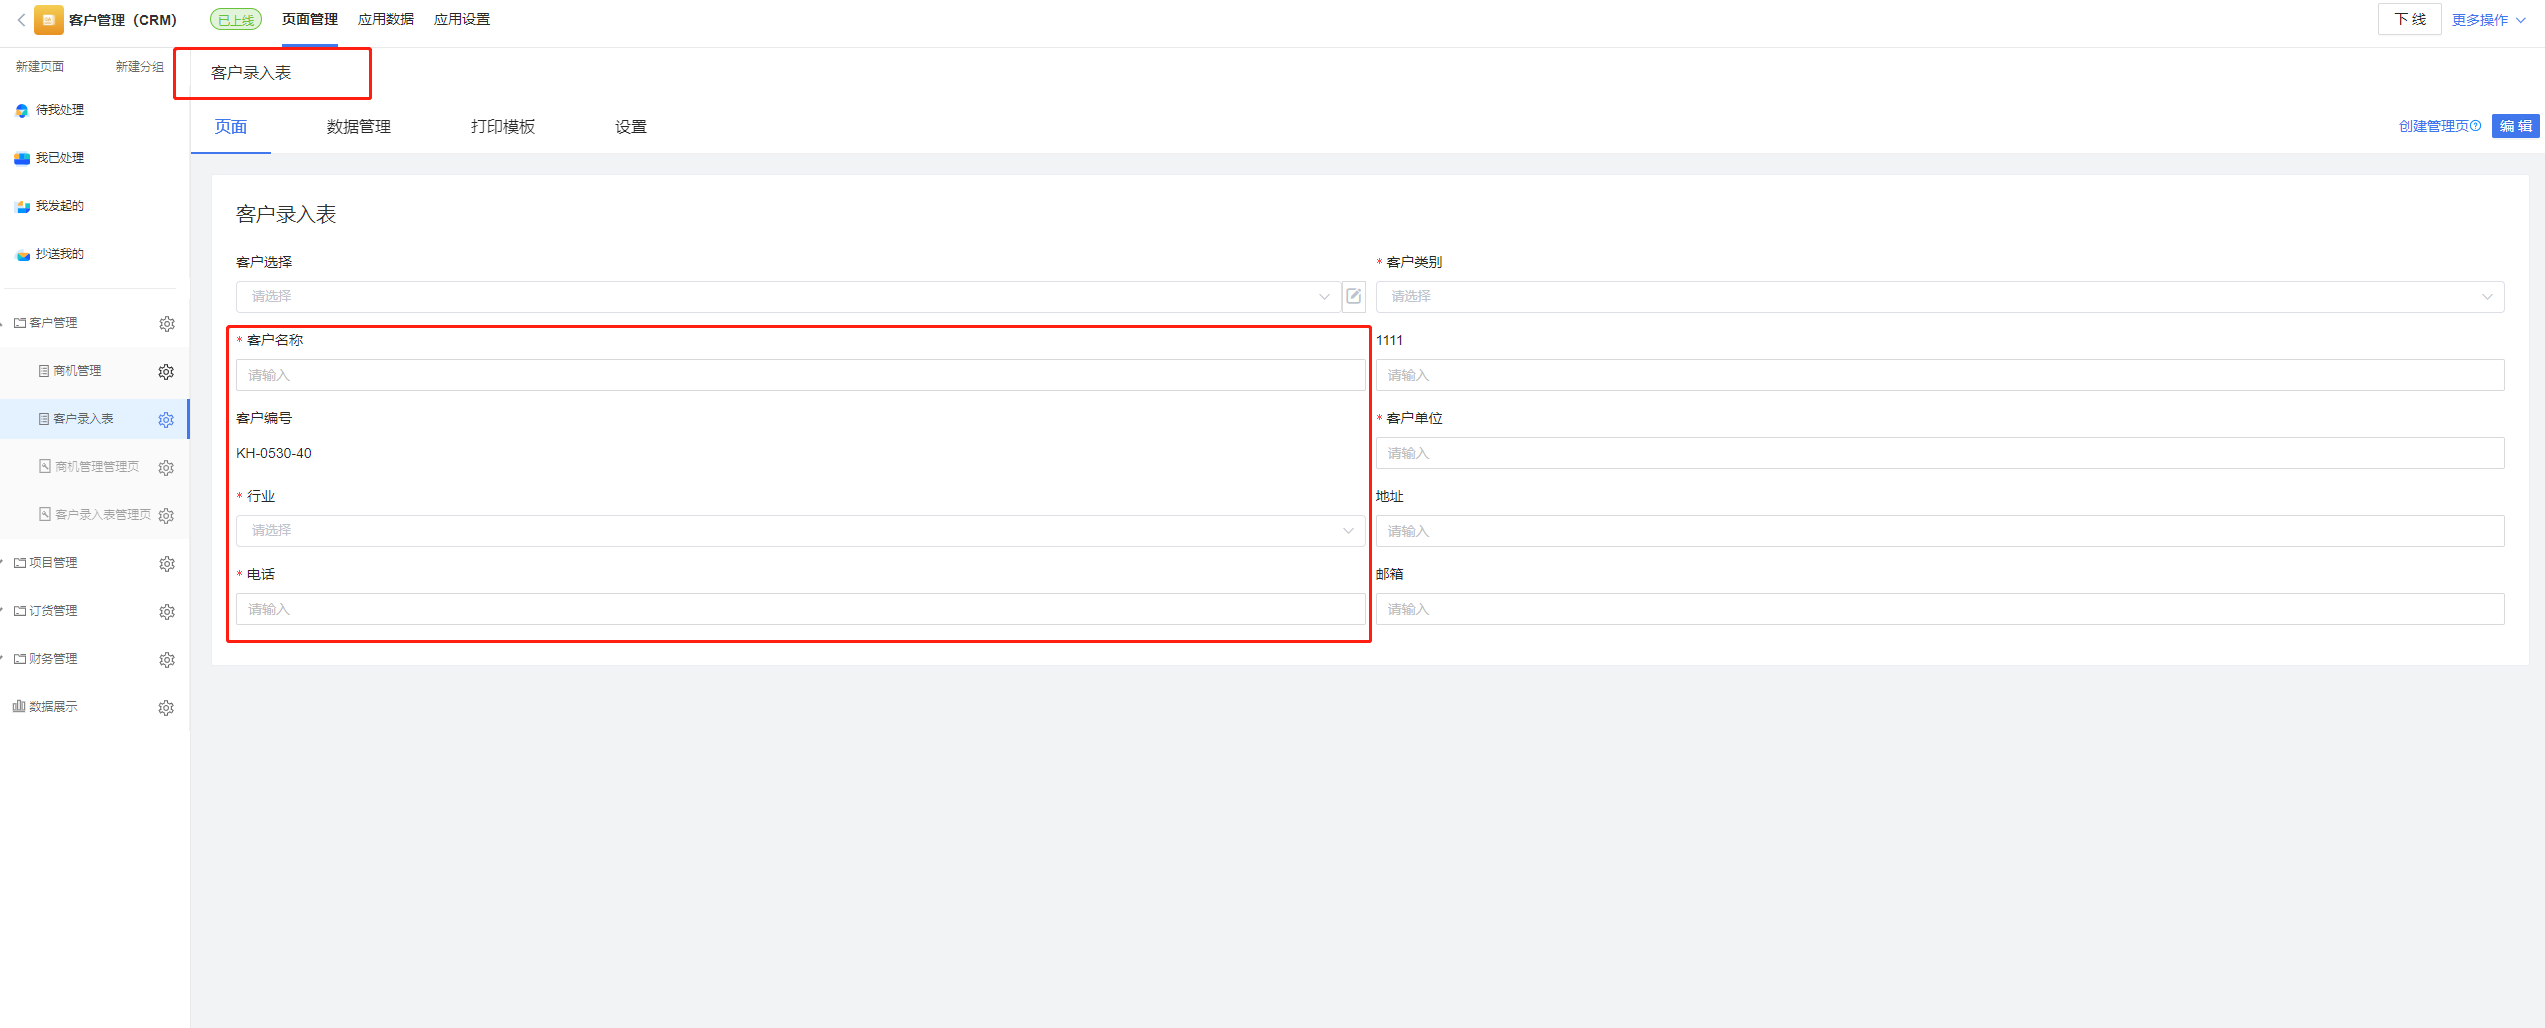This screenshot has width=2545, height=1028.
Task: Open the 客户选择 dropdown
Action: pyautogui.click(x=788, y=296)
